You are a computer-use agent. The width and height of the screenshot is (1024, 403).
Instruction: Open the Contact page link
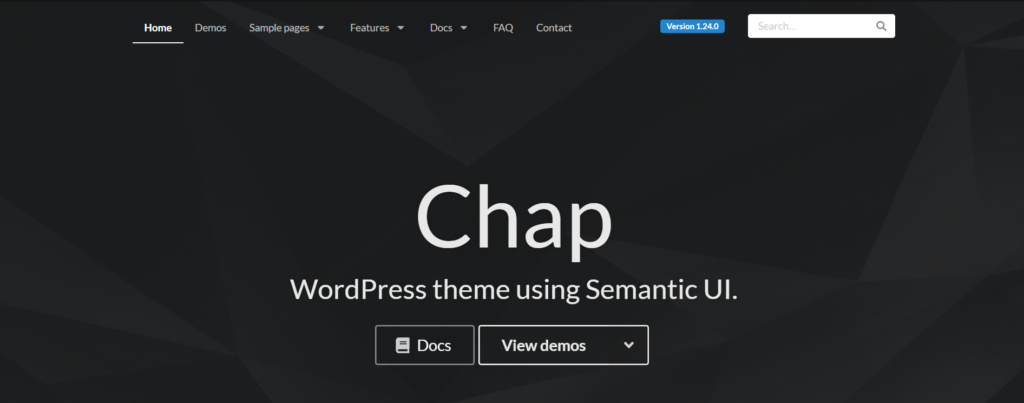point(554,27)
